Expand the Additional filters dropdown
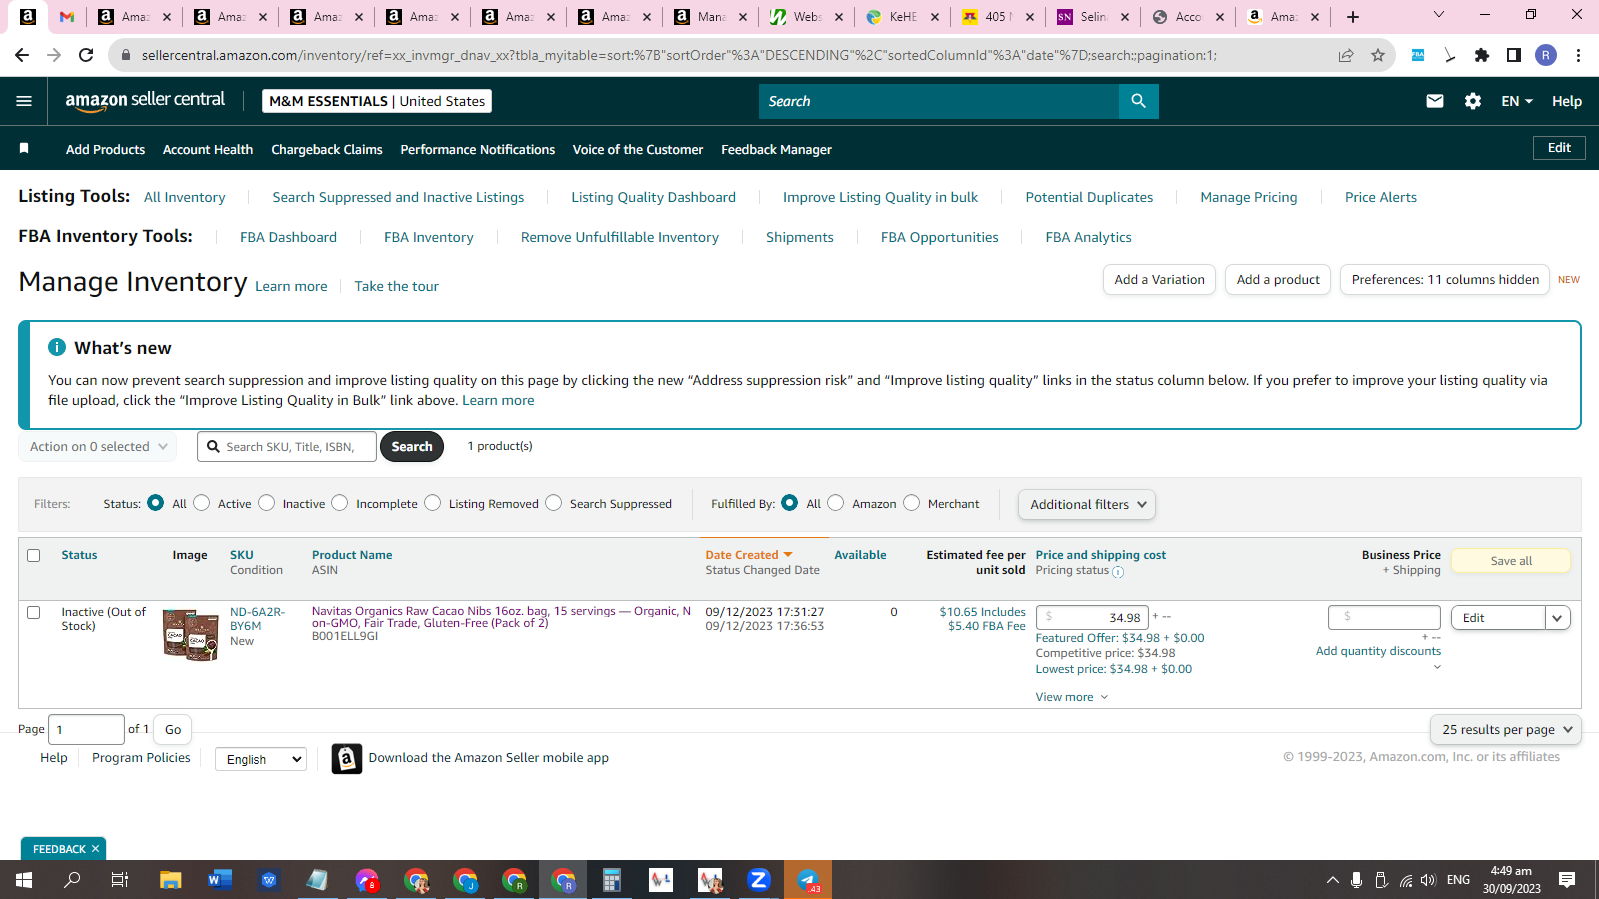1599x899 pixels. click(x=1087, y=505)
